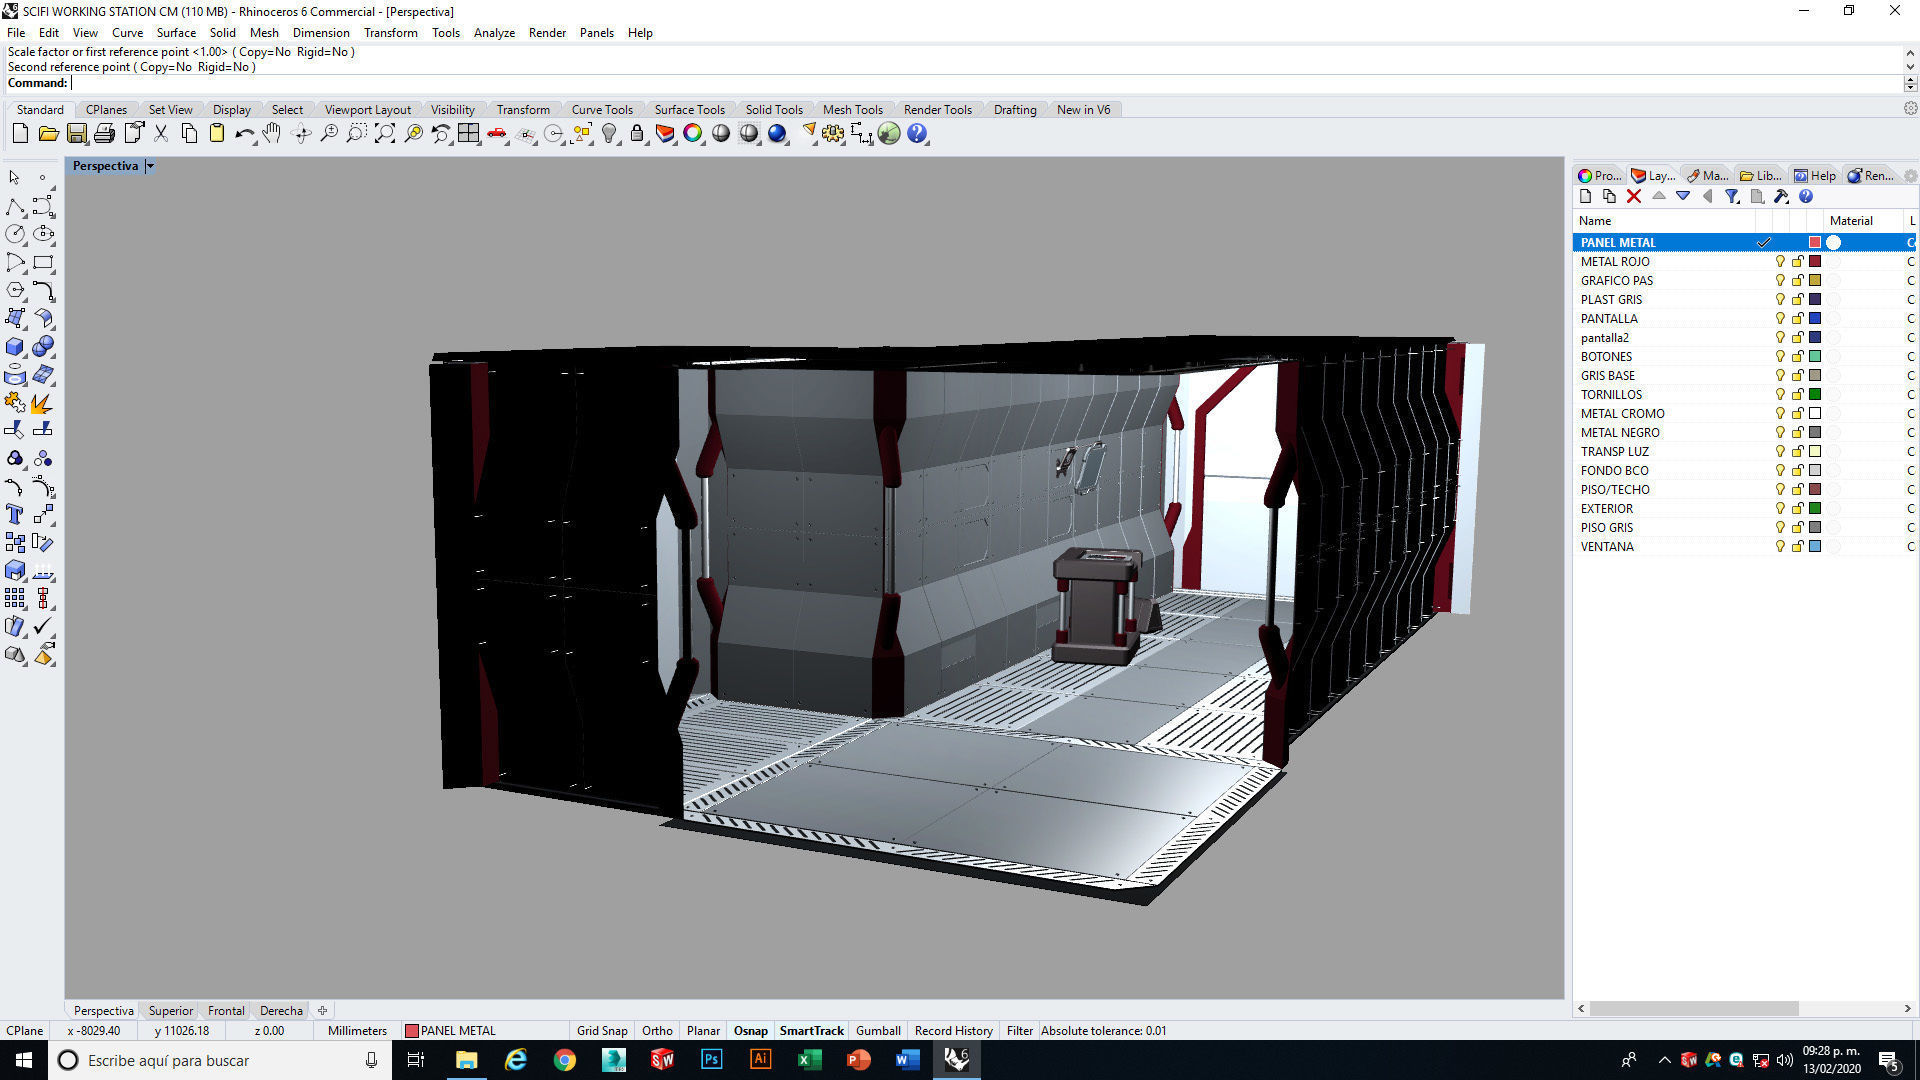The width and height of the screenshot is (1920, 1080).
Task: Toggle lock for METAL CROMO layer
Action: tap(1797, 414)
